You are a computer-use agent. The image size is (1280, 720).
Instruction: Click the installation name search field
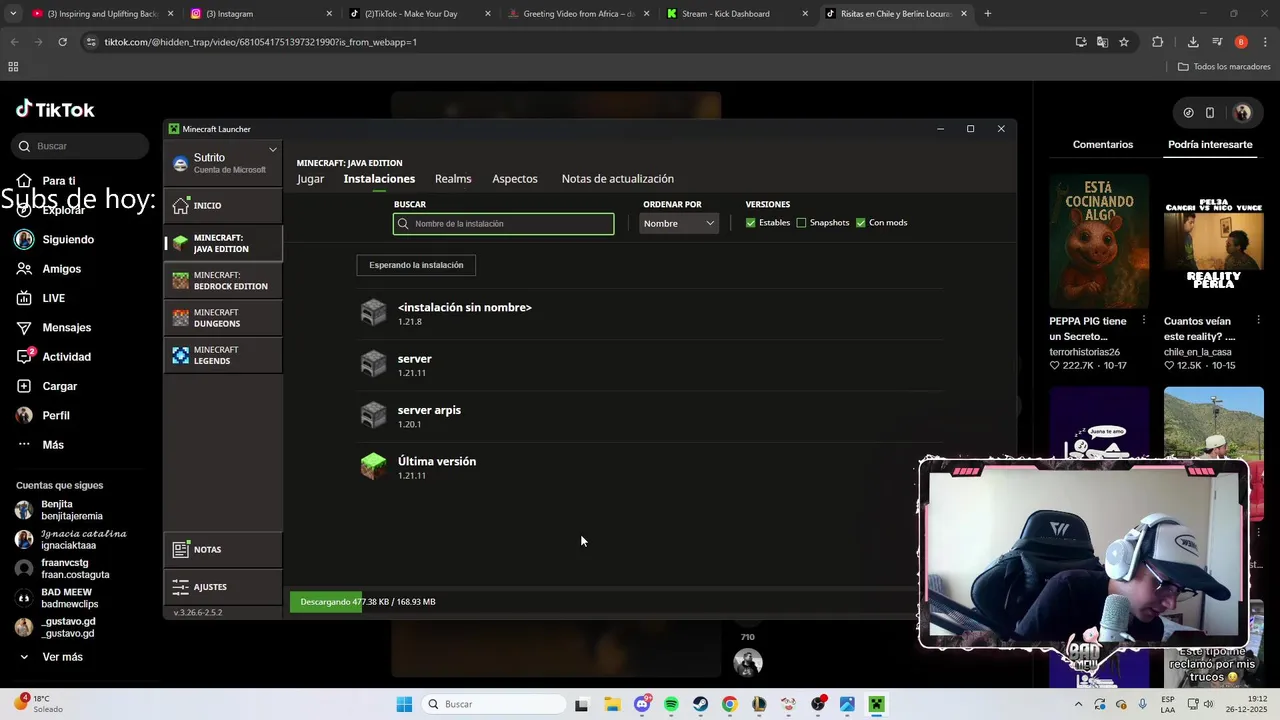point(503,224)
